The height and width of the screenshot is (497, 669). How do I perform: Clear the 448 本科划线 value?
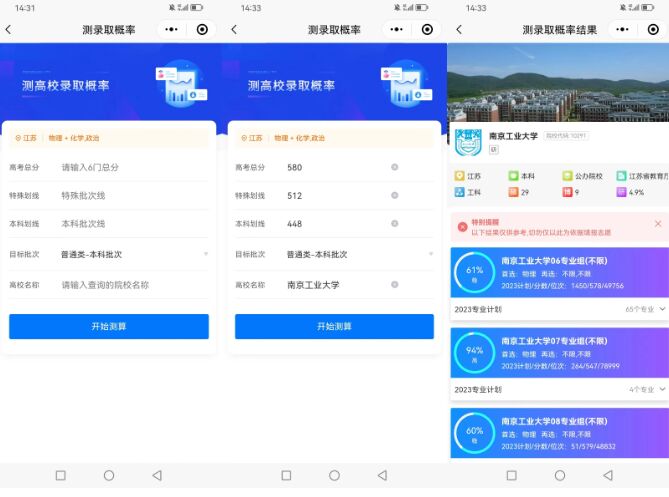click(395, 225)
